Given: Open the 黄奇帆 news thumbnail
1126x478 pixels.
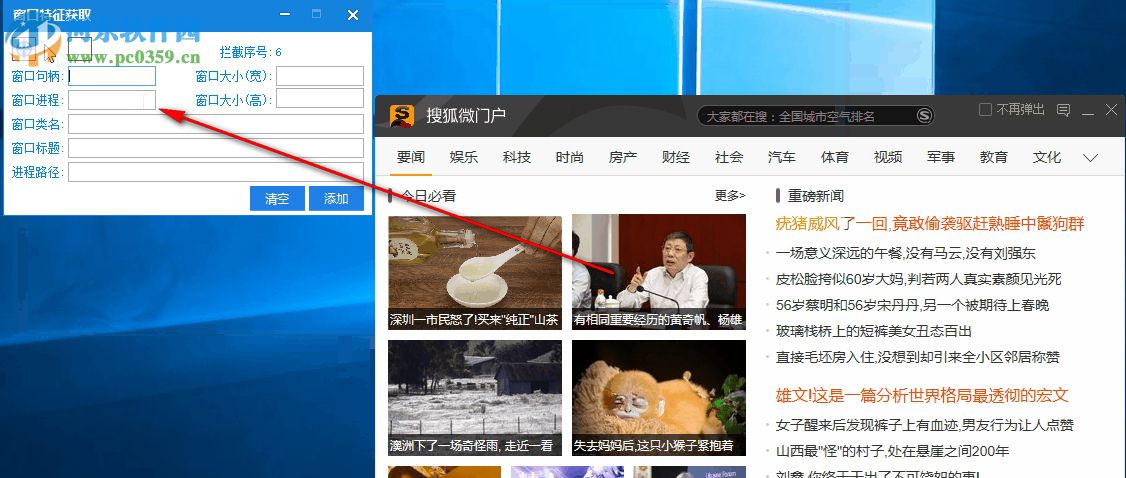Looking at the screenshot, I should pyautogui.click(x=659, y=273).
